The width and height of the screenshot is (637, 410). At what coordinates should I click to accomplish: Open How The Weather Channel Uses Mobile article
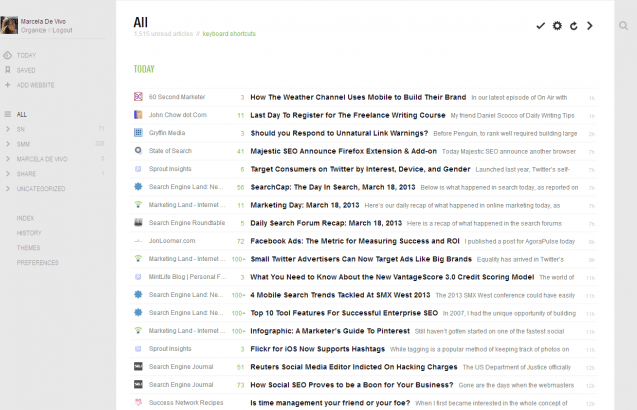tap(358, 97)
